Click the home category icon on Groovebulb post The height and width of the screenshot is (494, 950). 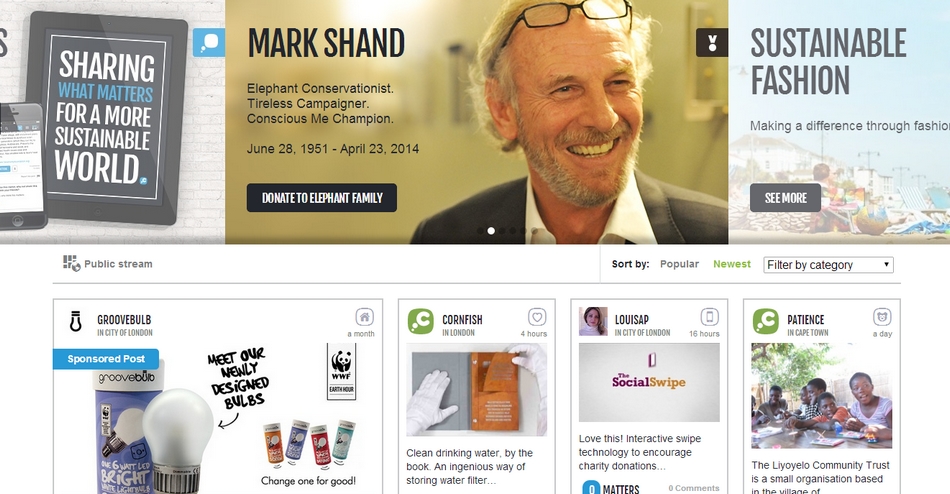(x=364, y=317)
